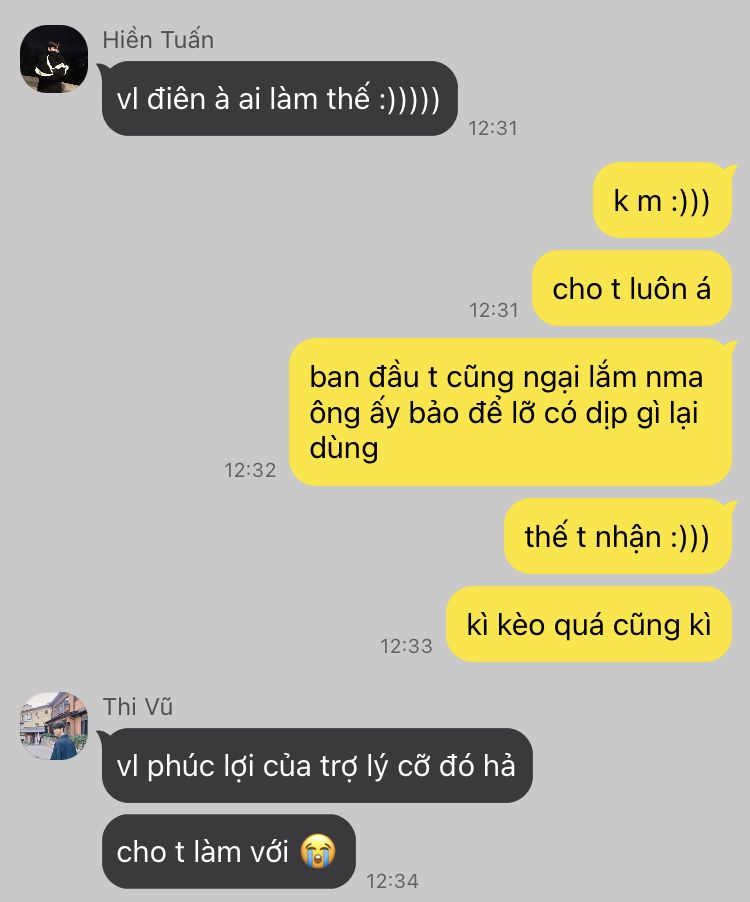Open Hiền Tuấn's profile avatar
This screenshot has width=750, height=902.
point(53,59)
